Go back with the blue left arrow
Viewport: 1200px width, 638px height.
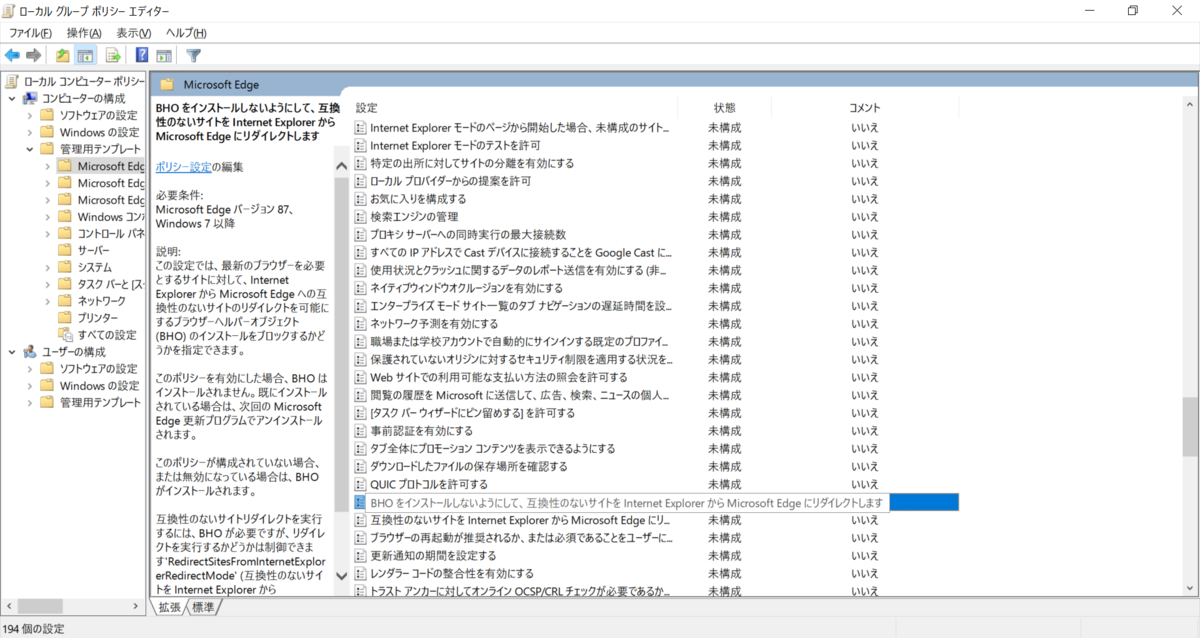pyautogui.click(x=13, y=55)
